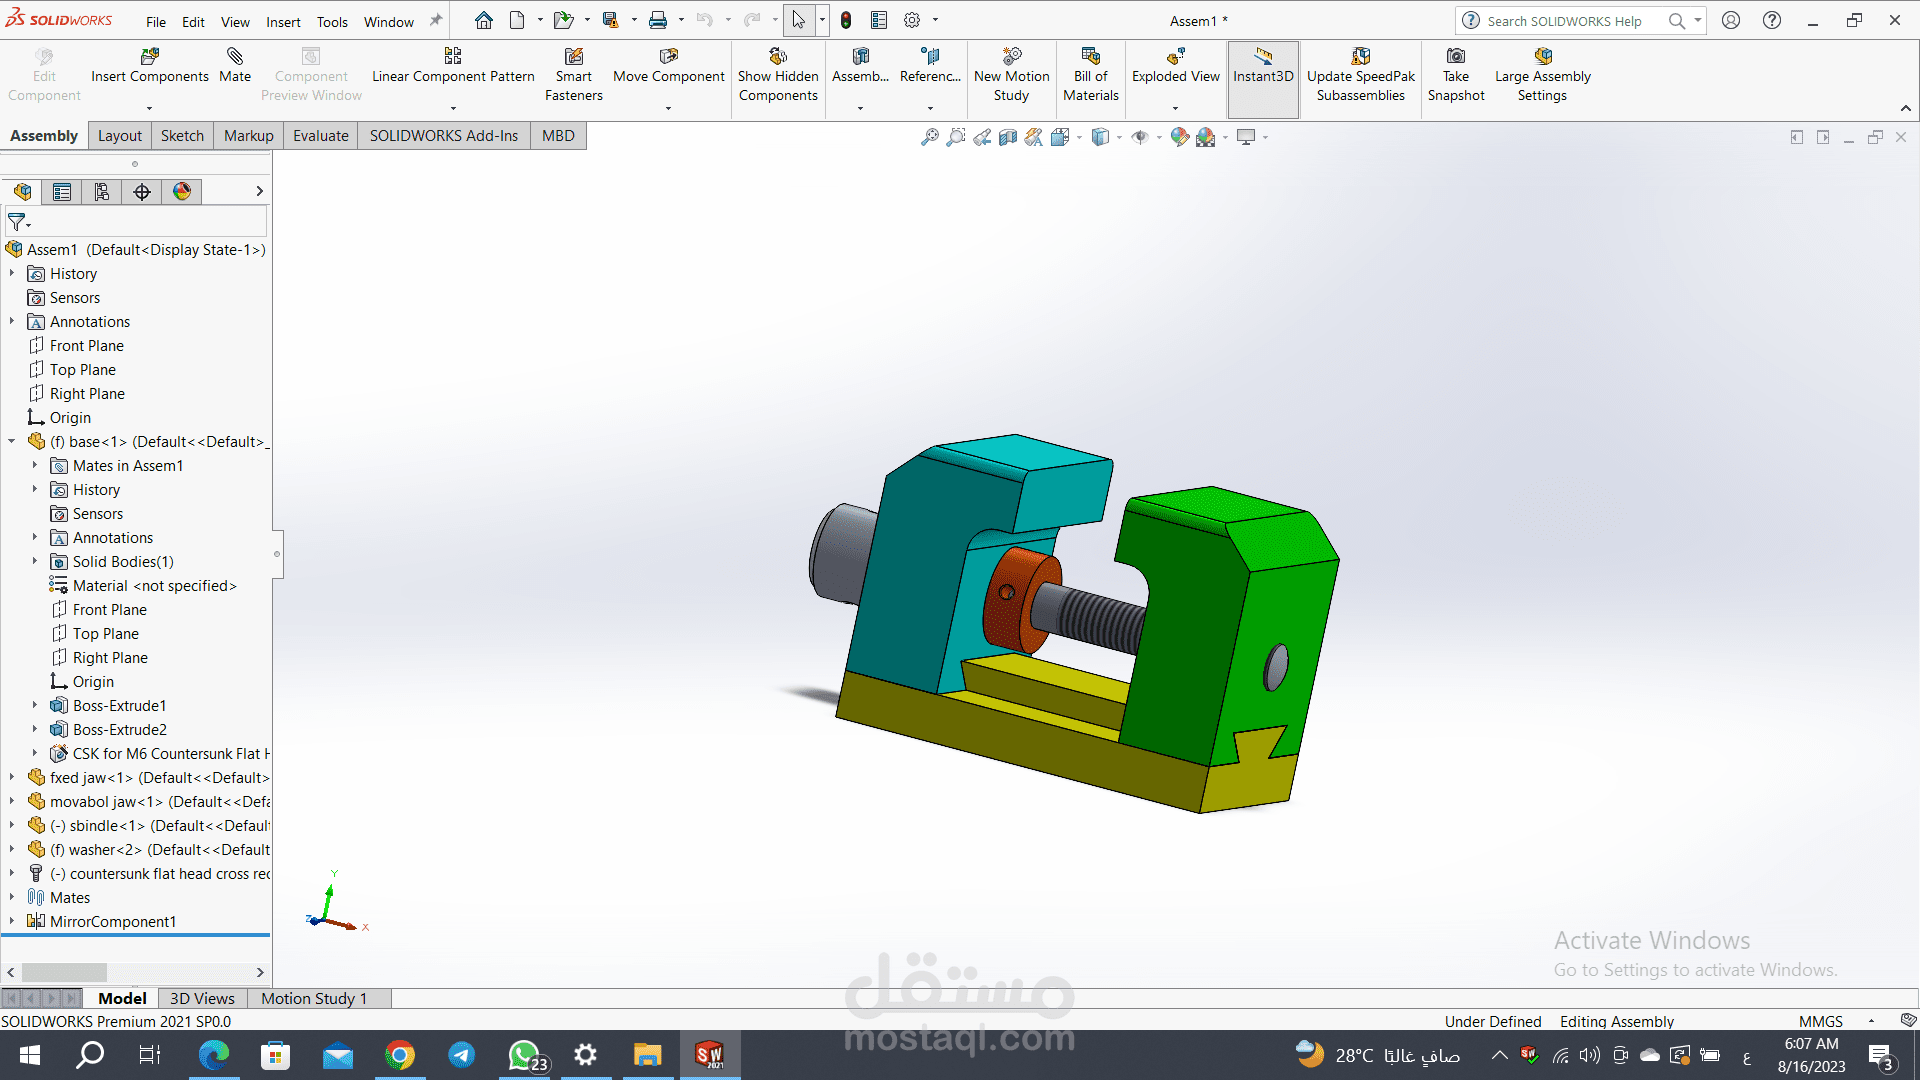Click the Rebuild traffic light icon
Screen dimensions: 1920x1080
(846, 20)
